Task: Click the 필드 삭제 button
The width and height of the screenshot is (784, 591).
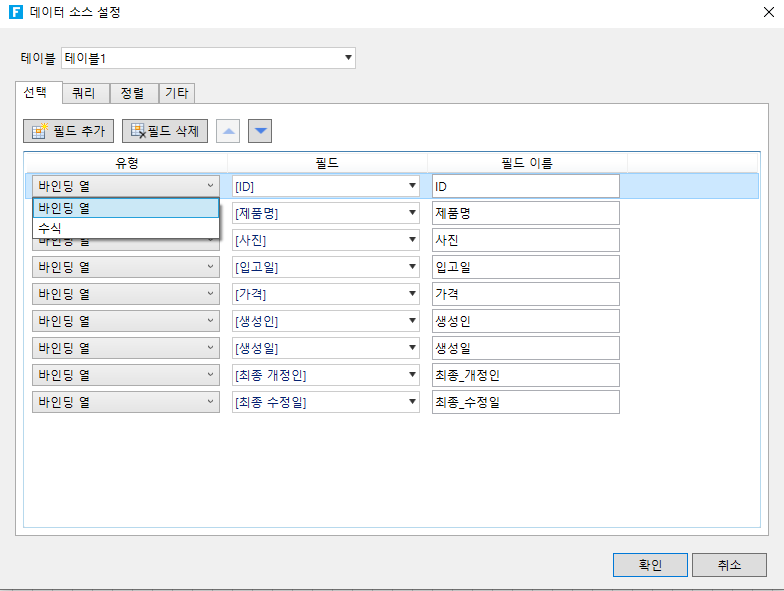Action: click(165, 131)
